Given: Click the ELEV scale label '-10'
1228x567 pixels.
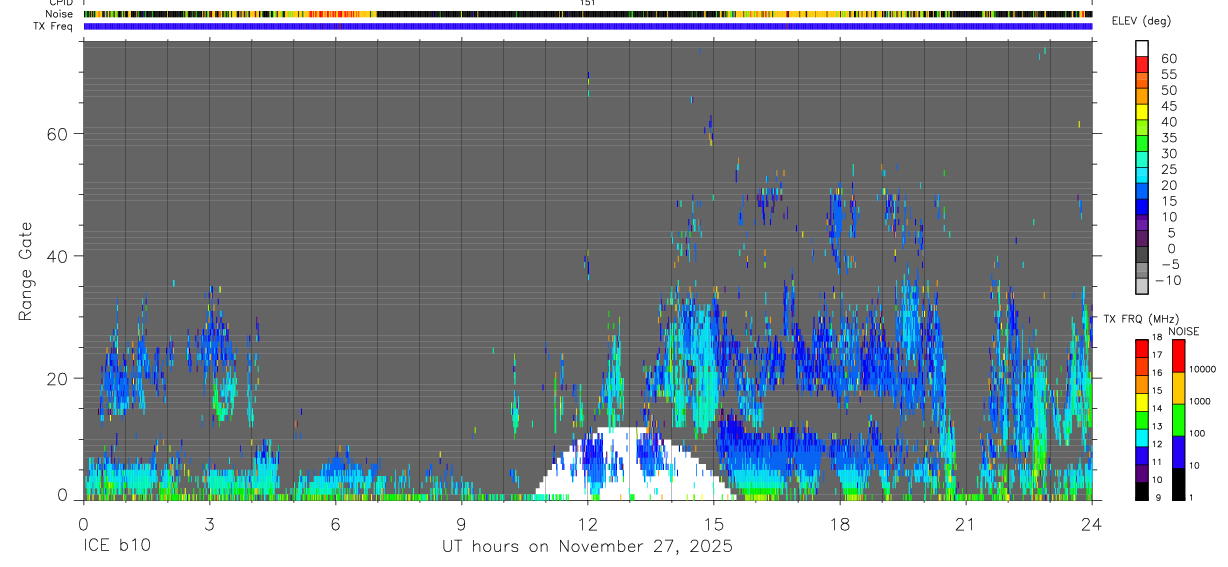Looking at the screenshot, I should pos(1167,281).
